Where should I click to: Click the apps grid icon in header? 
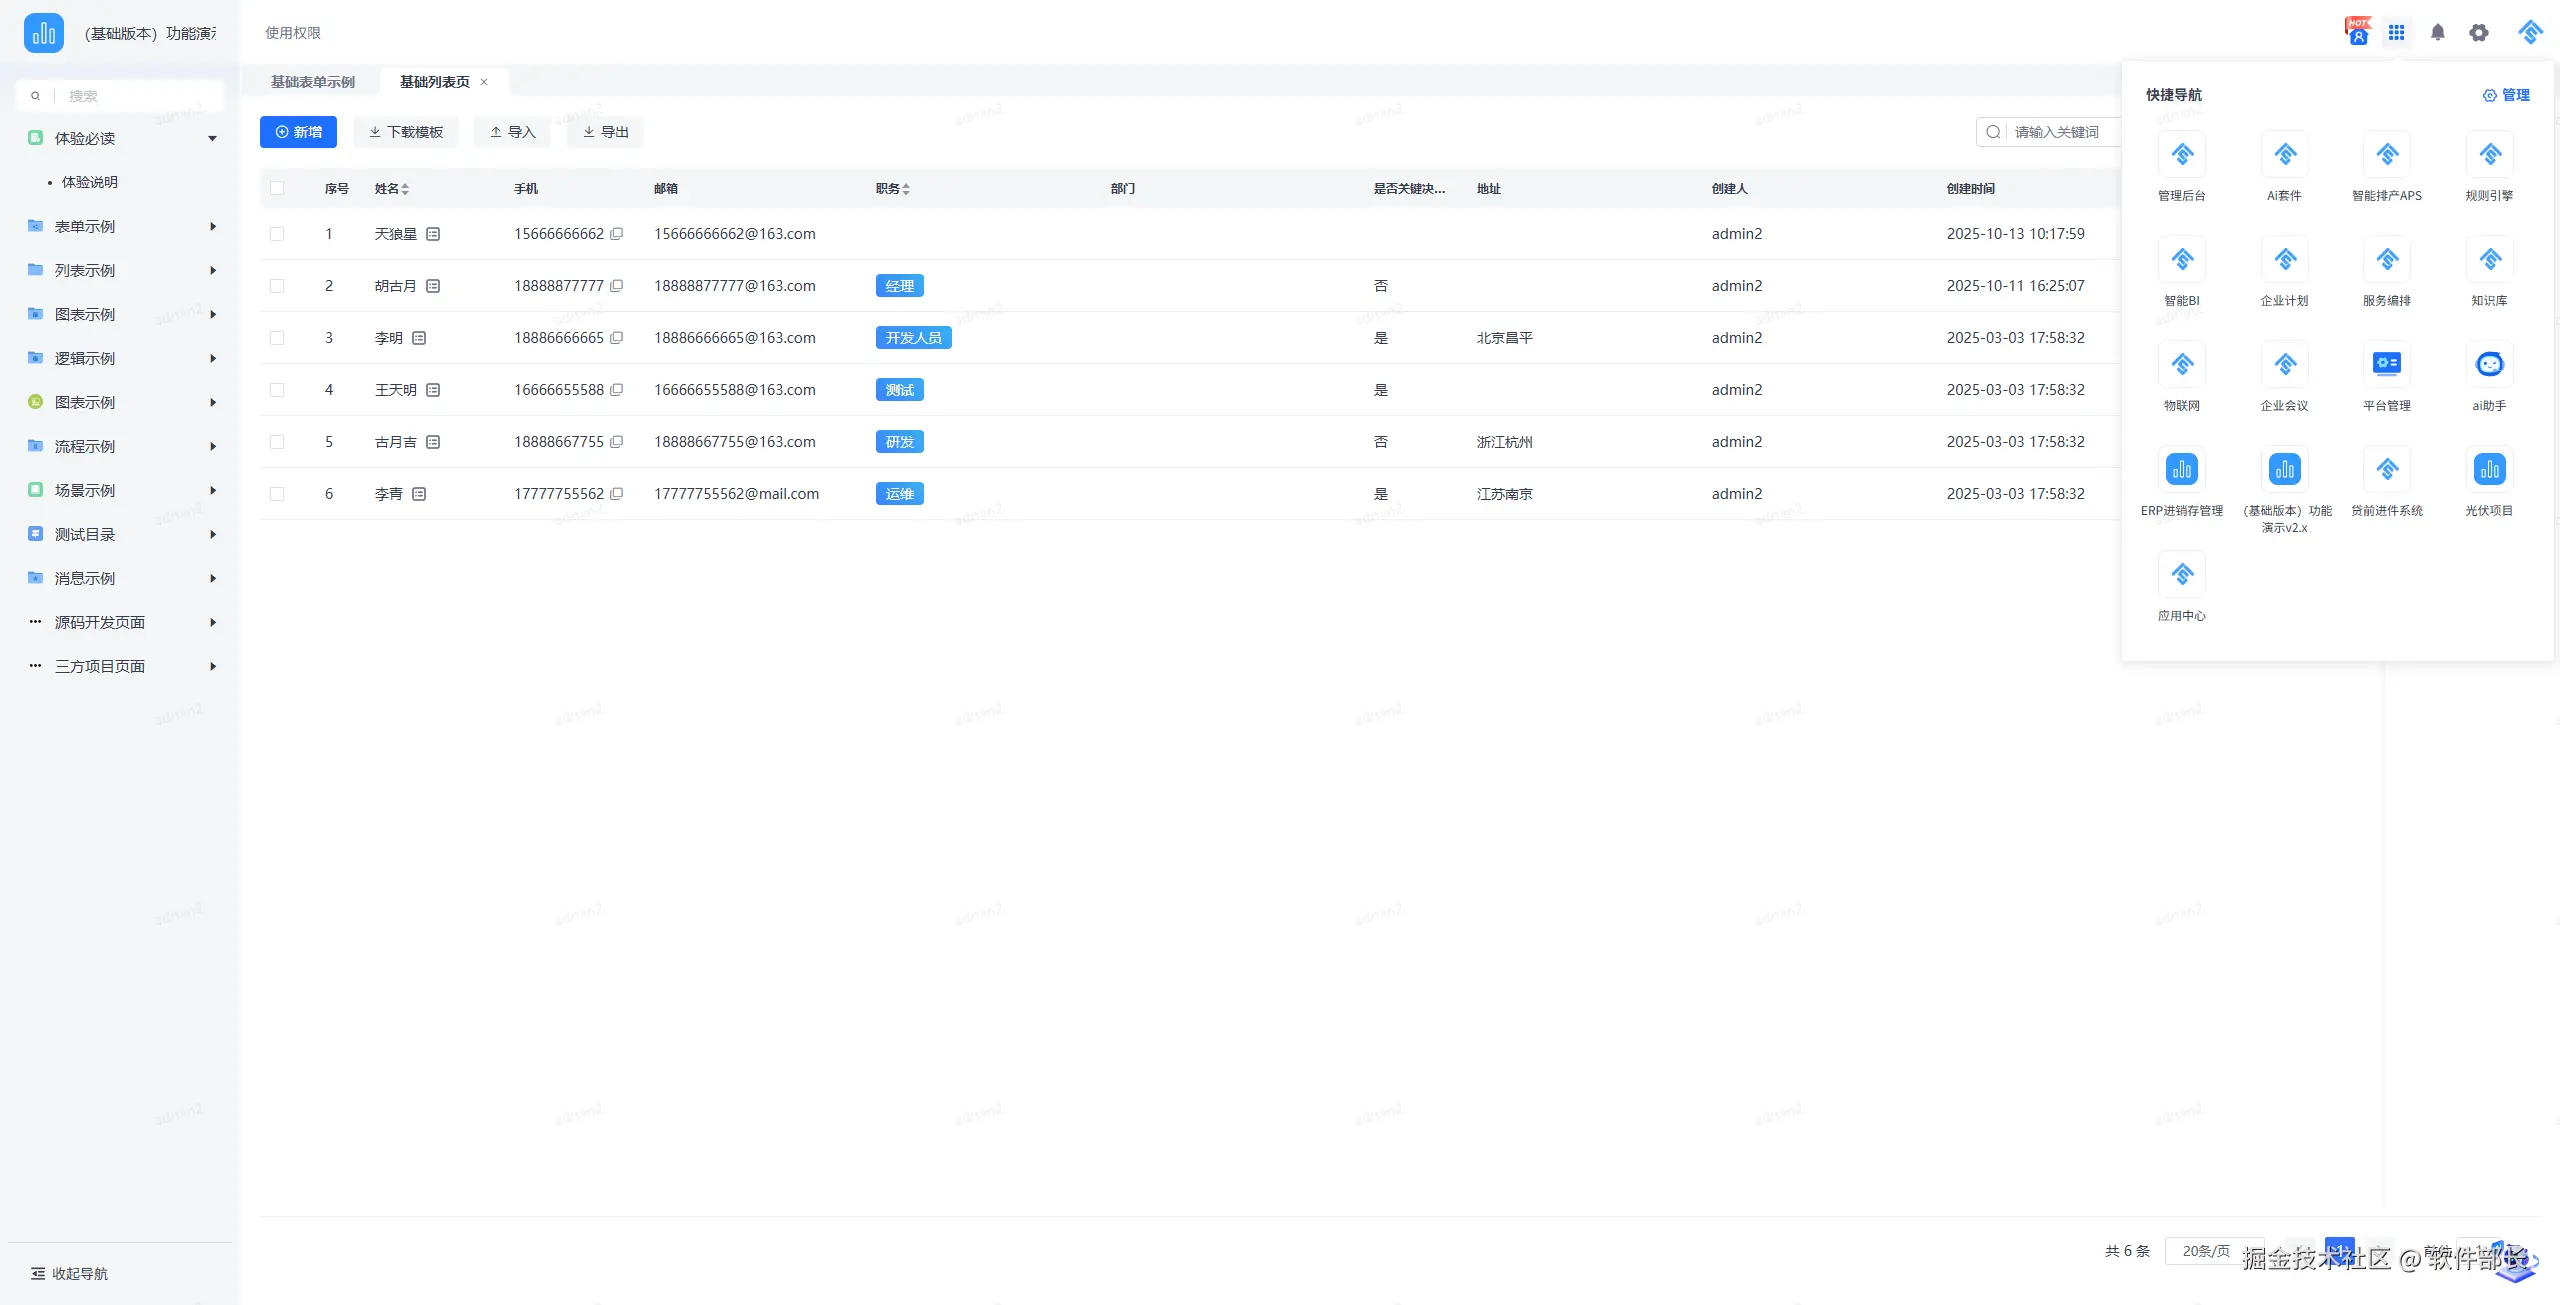pyautogui.click(x=2397, y=33)
